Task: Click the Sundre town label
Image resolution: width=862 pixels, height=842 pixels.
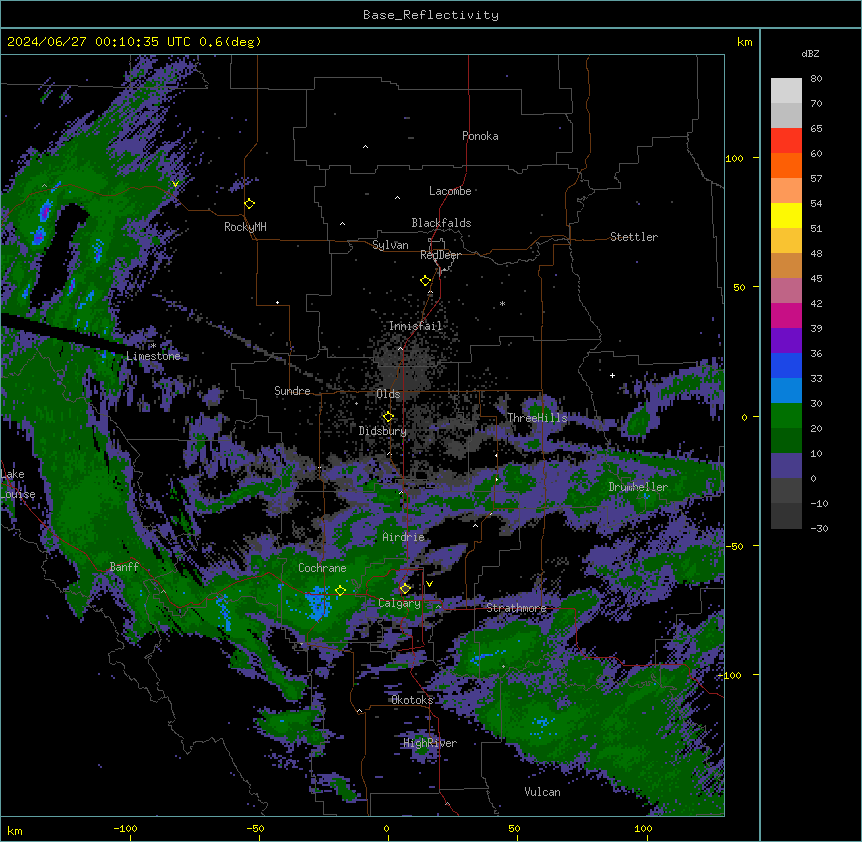Action: [292, 391]
